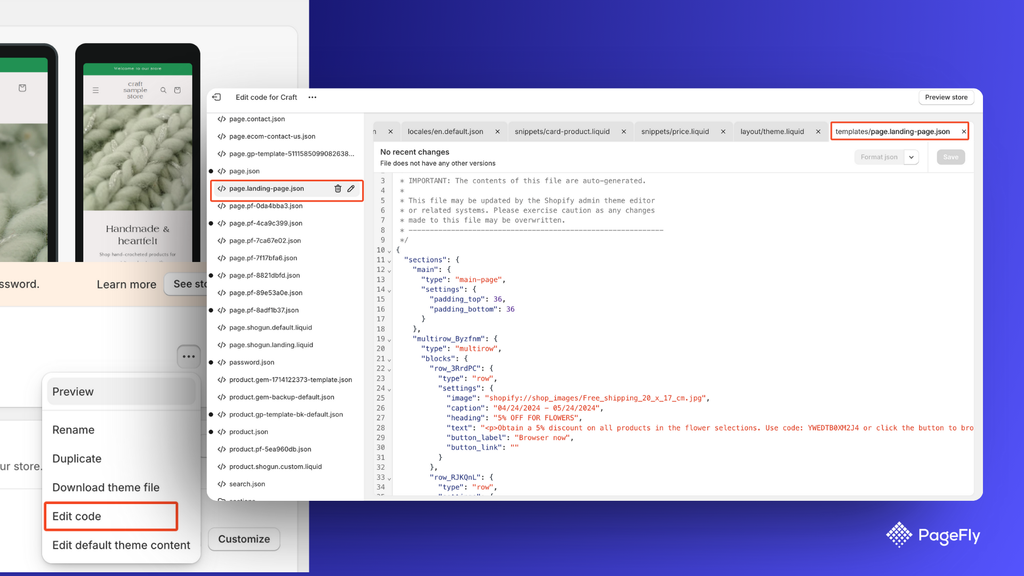Click the Customize button
The width and height of the screenshot is (1024, 576).
[x=244, y=539]
